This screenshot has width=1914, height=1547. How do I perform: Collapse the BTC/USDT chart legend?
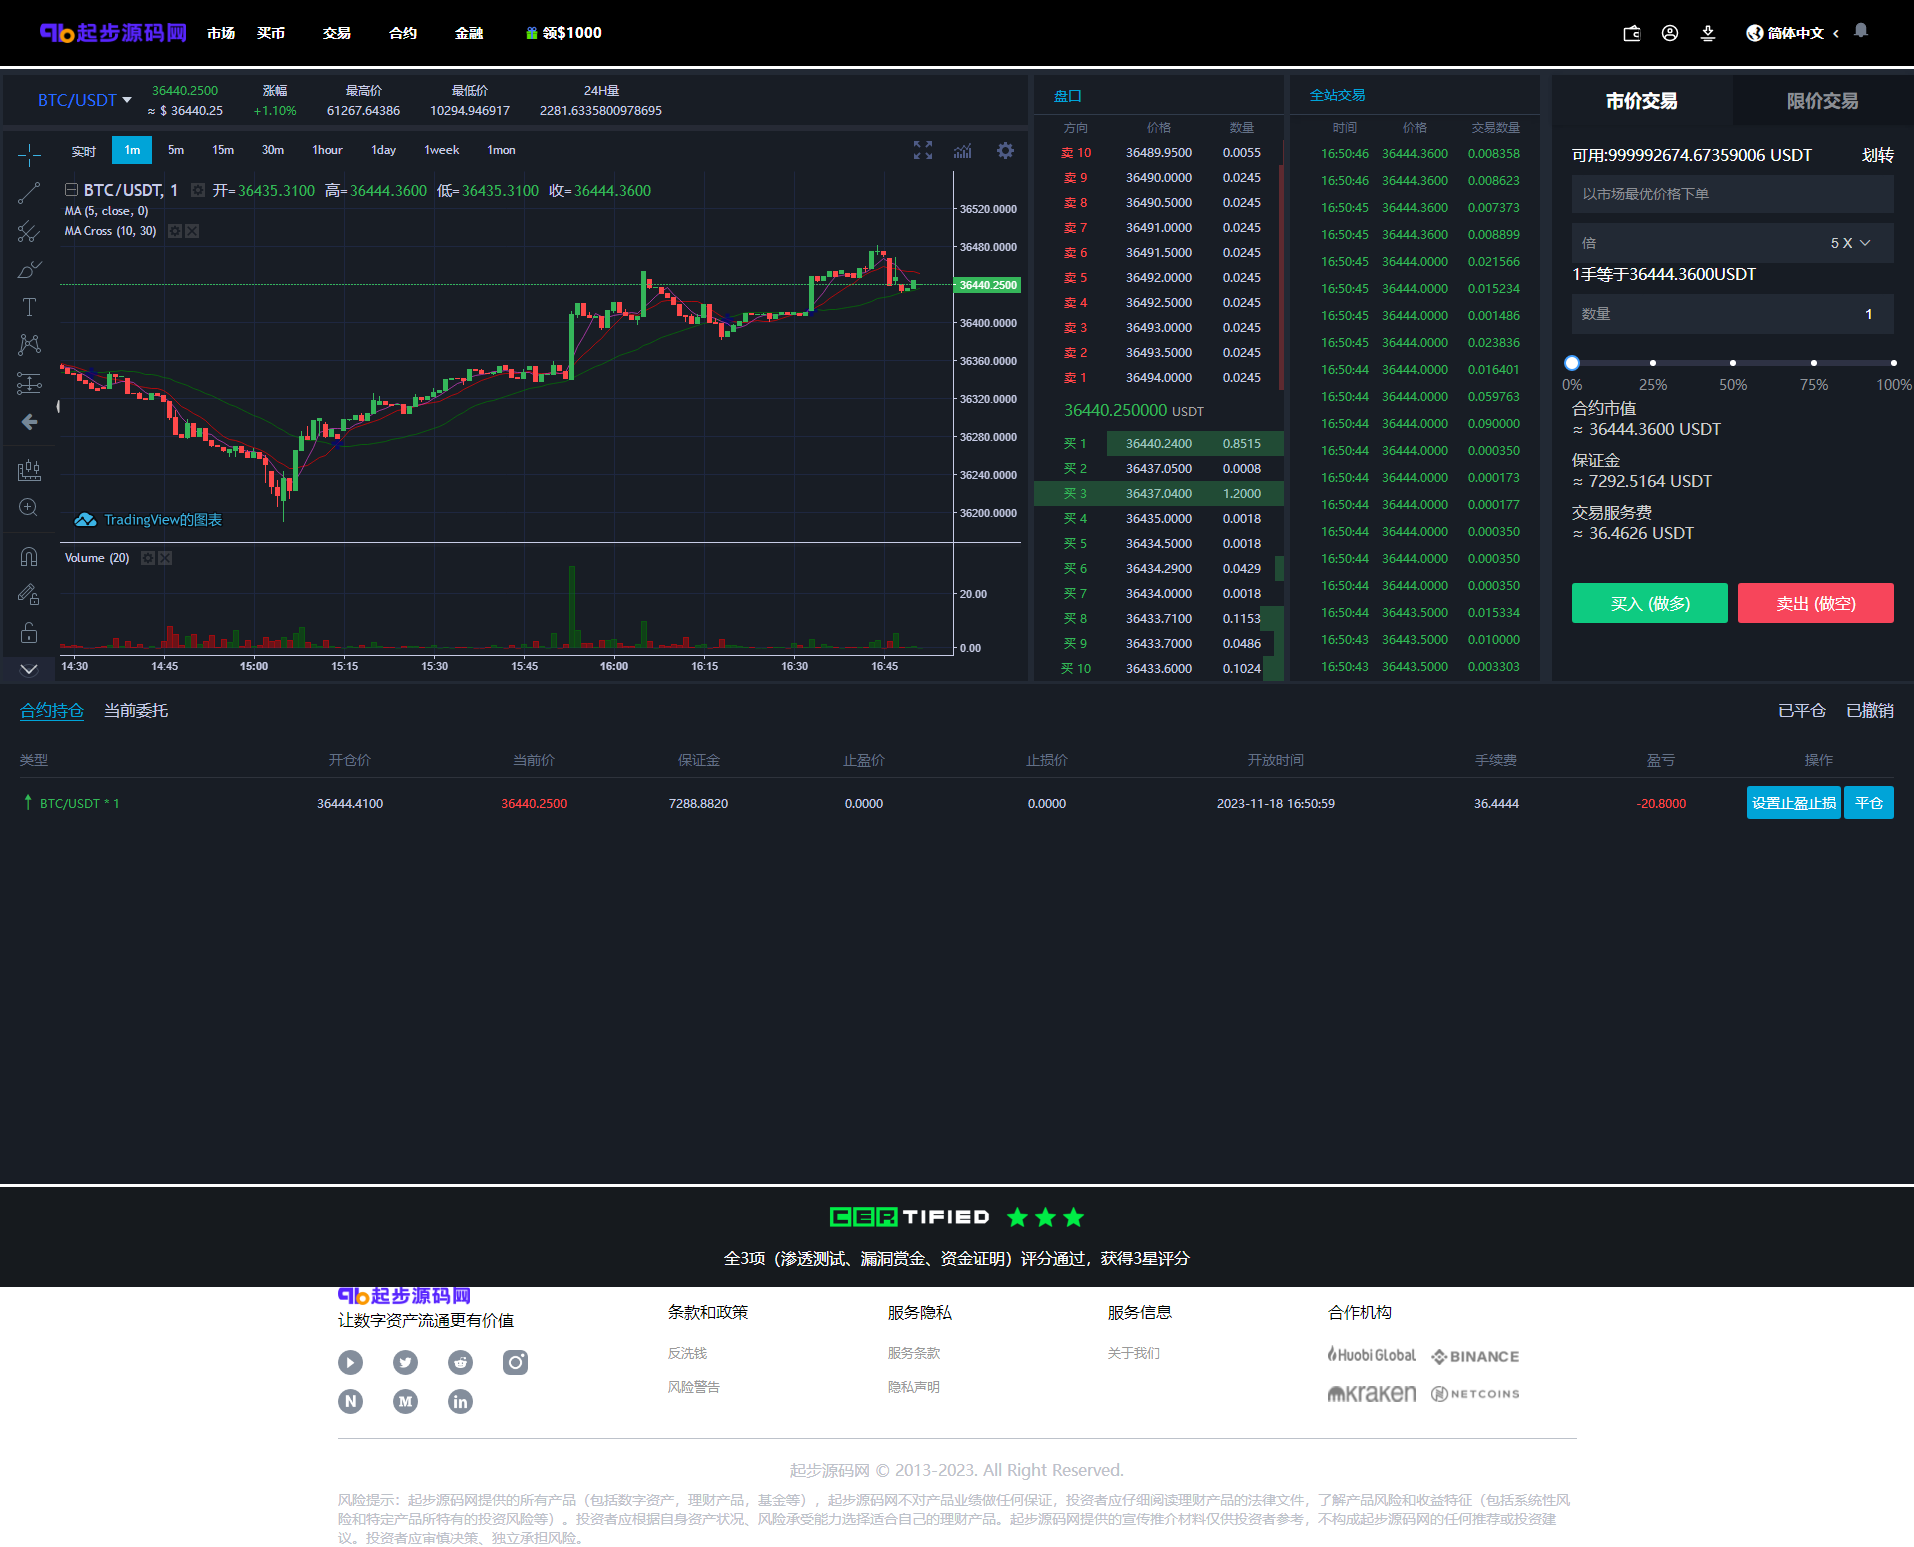click(71, 190)
